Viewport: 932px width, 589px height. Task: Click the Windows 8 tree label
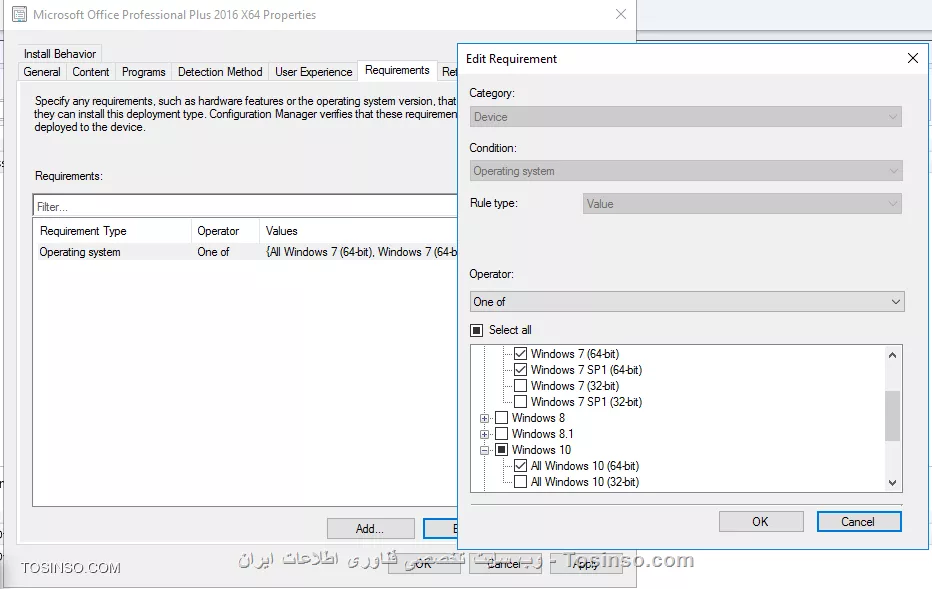point(538,418)
